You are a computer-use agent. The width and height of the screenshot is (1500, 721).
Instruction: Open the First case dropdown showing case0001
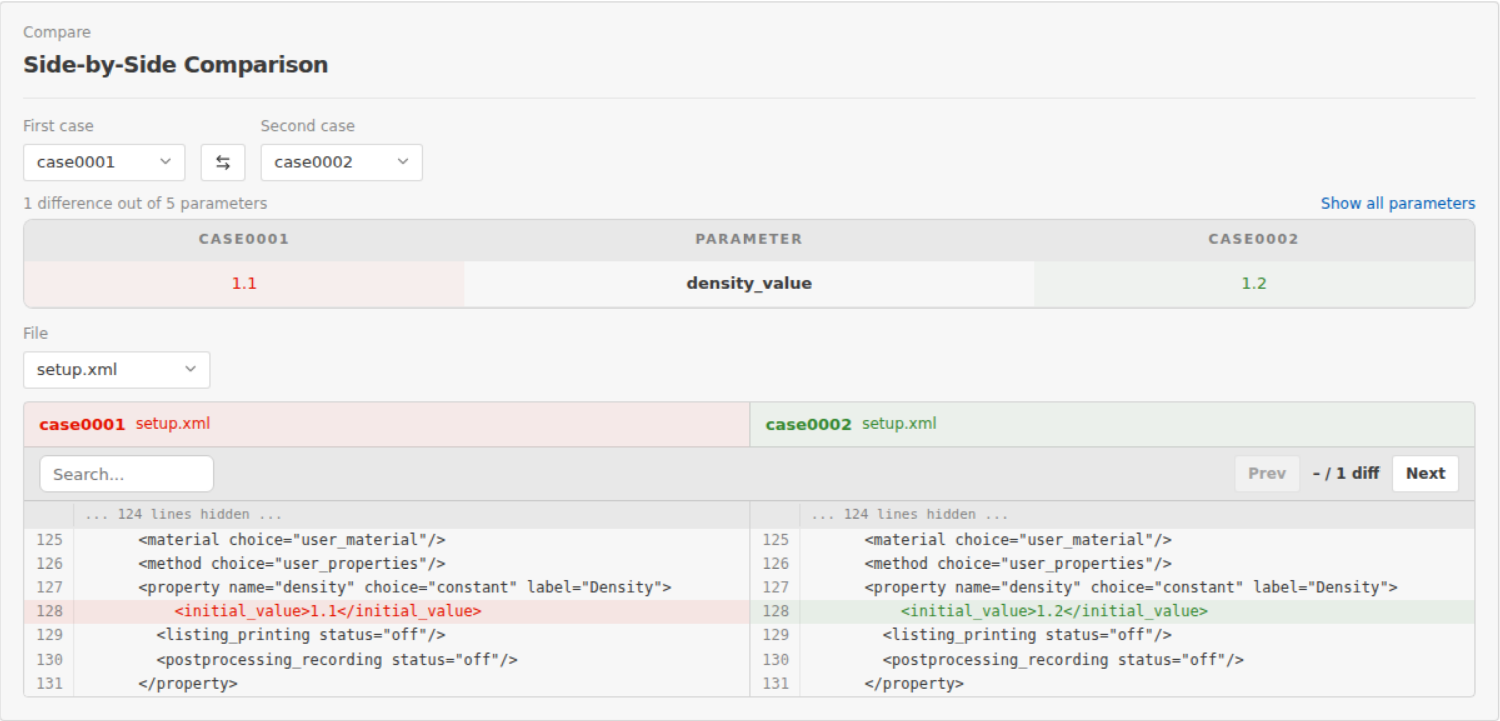coord(104,163)
